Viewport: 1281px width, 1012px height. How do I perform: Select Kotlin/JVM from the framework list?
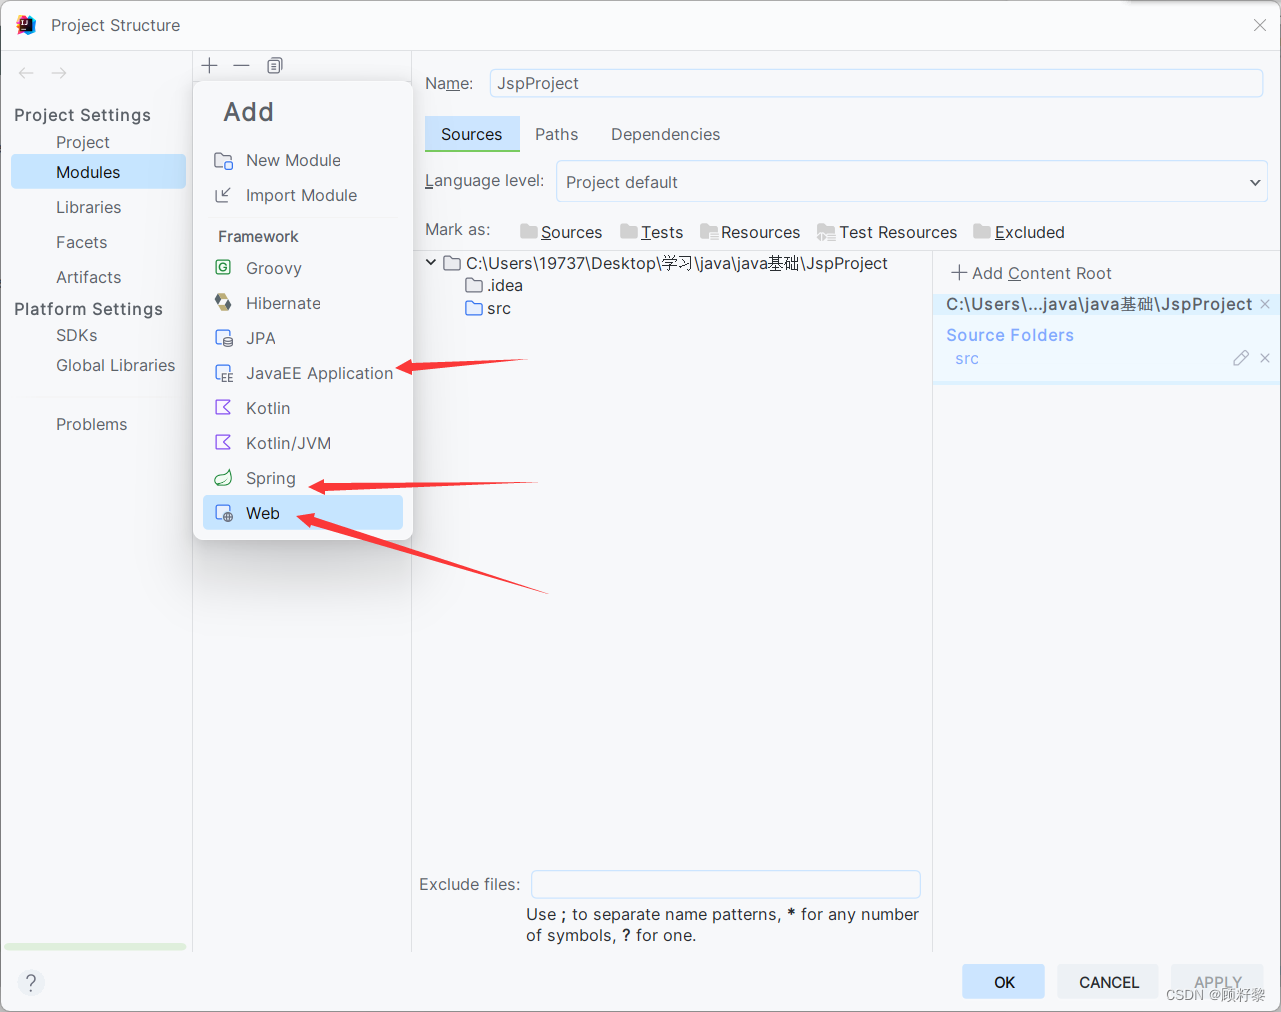click(303, 443)
